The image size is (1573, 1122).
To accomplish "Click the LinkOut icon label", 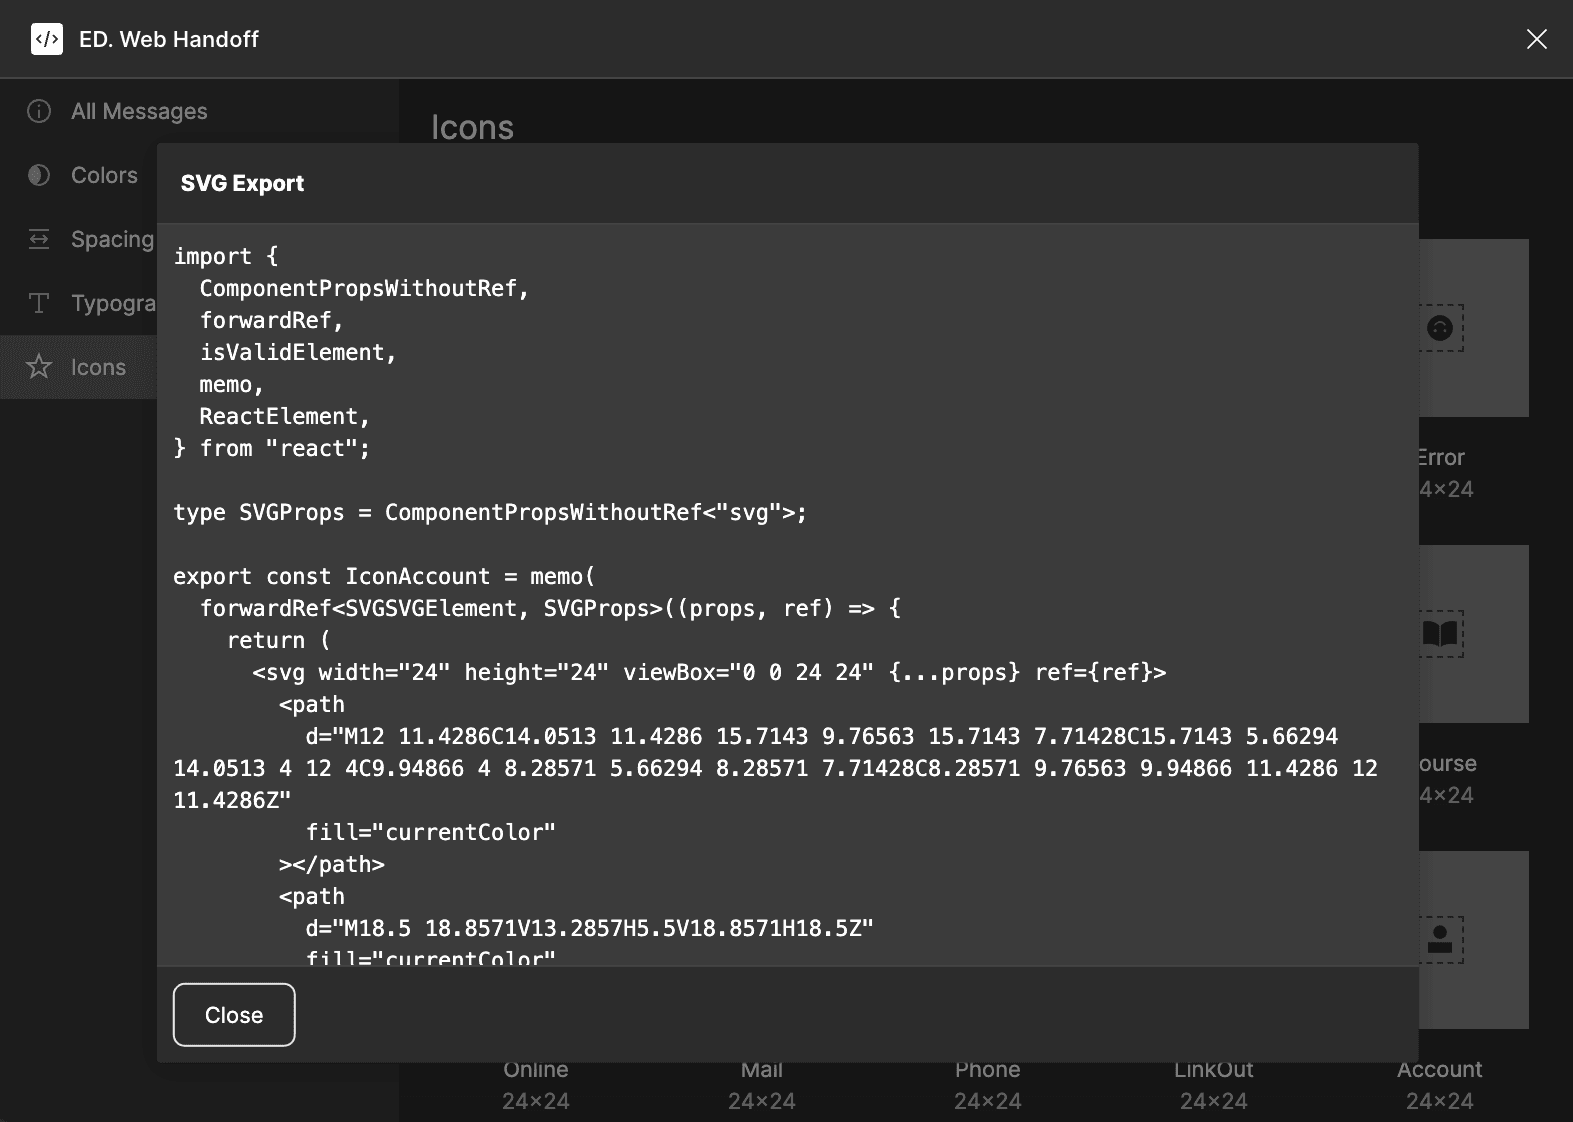I will 1213,1070.
